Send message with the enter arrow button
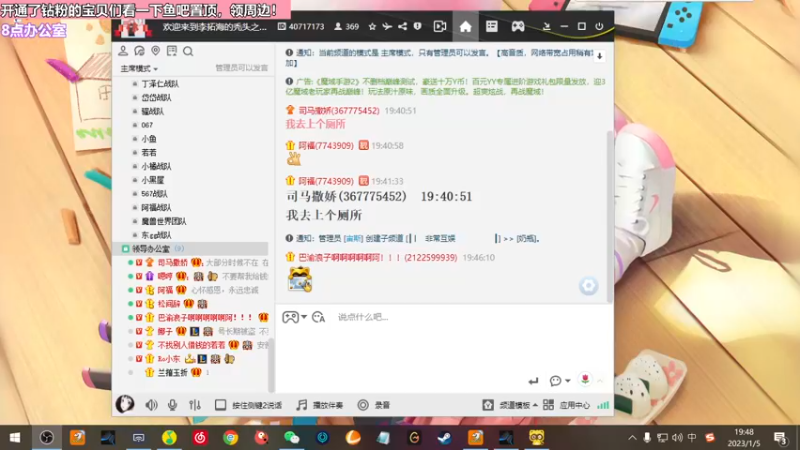The image size is (800, 450). [x=533, y=381]
